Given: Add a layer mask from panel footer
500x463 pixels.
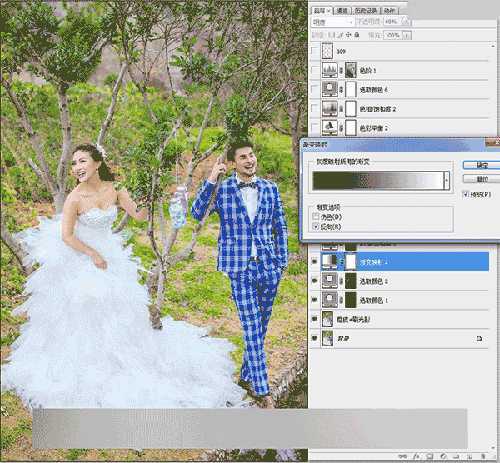Looking at the screenshot, I should click(x=430, y=456).
